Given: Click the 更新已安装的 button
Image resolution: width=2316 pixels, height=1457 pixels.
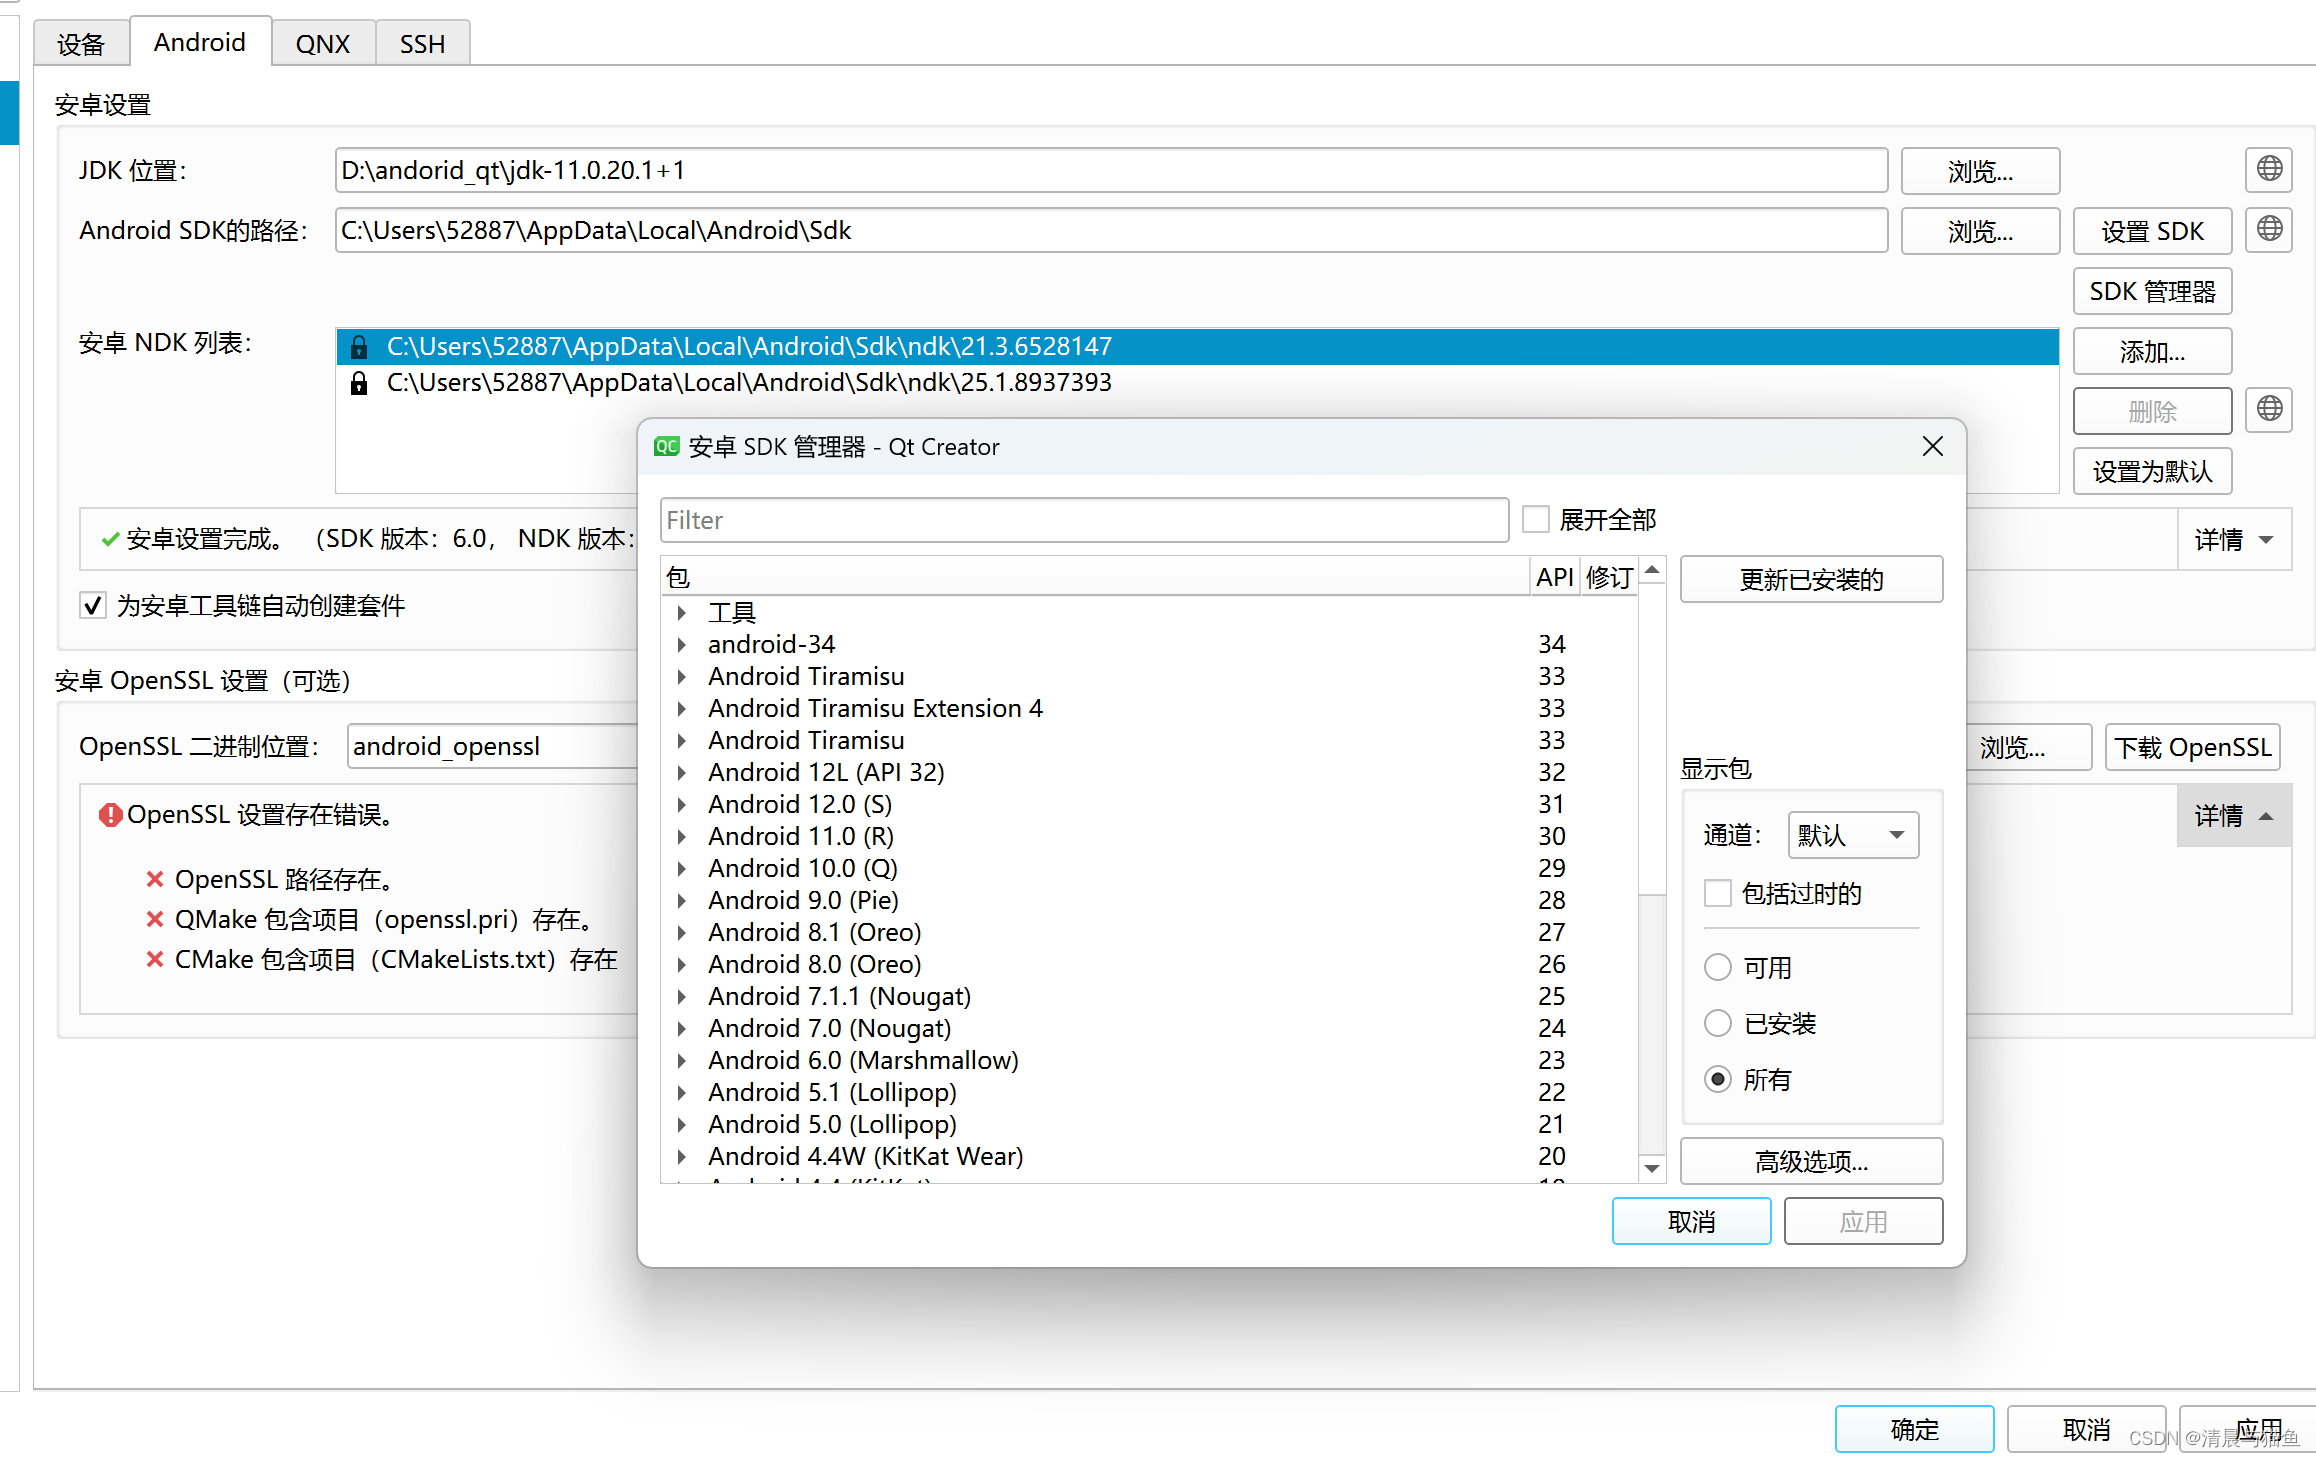Looking at the screenshot, I should [1810, 579].
